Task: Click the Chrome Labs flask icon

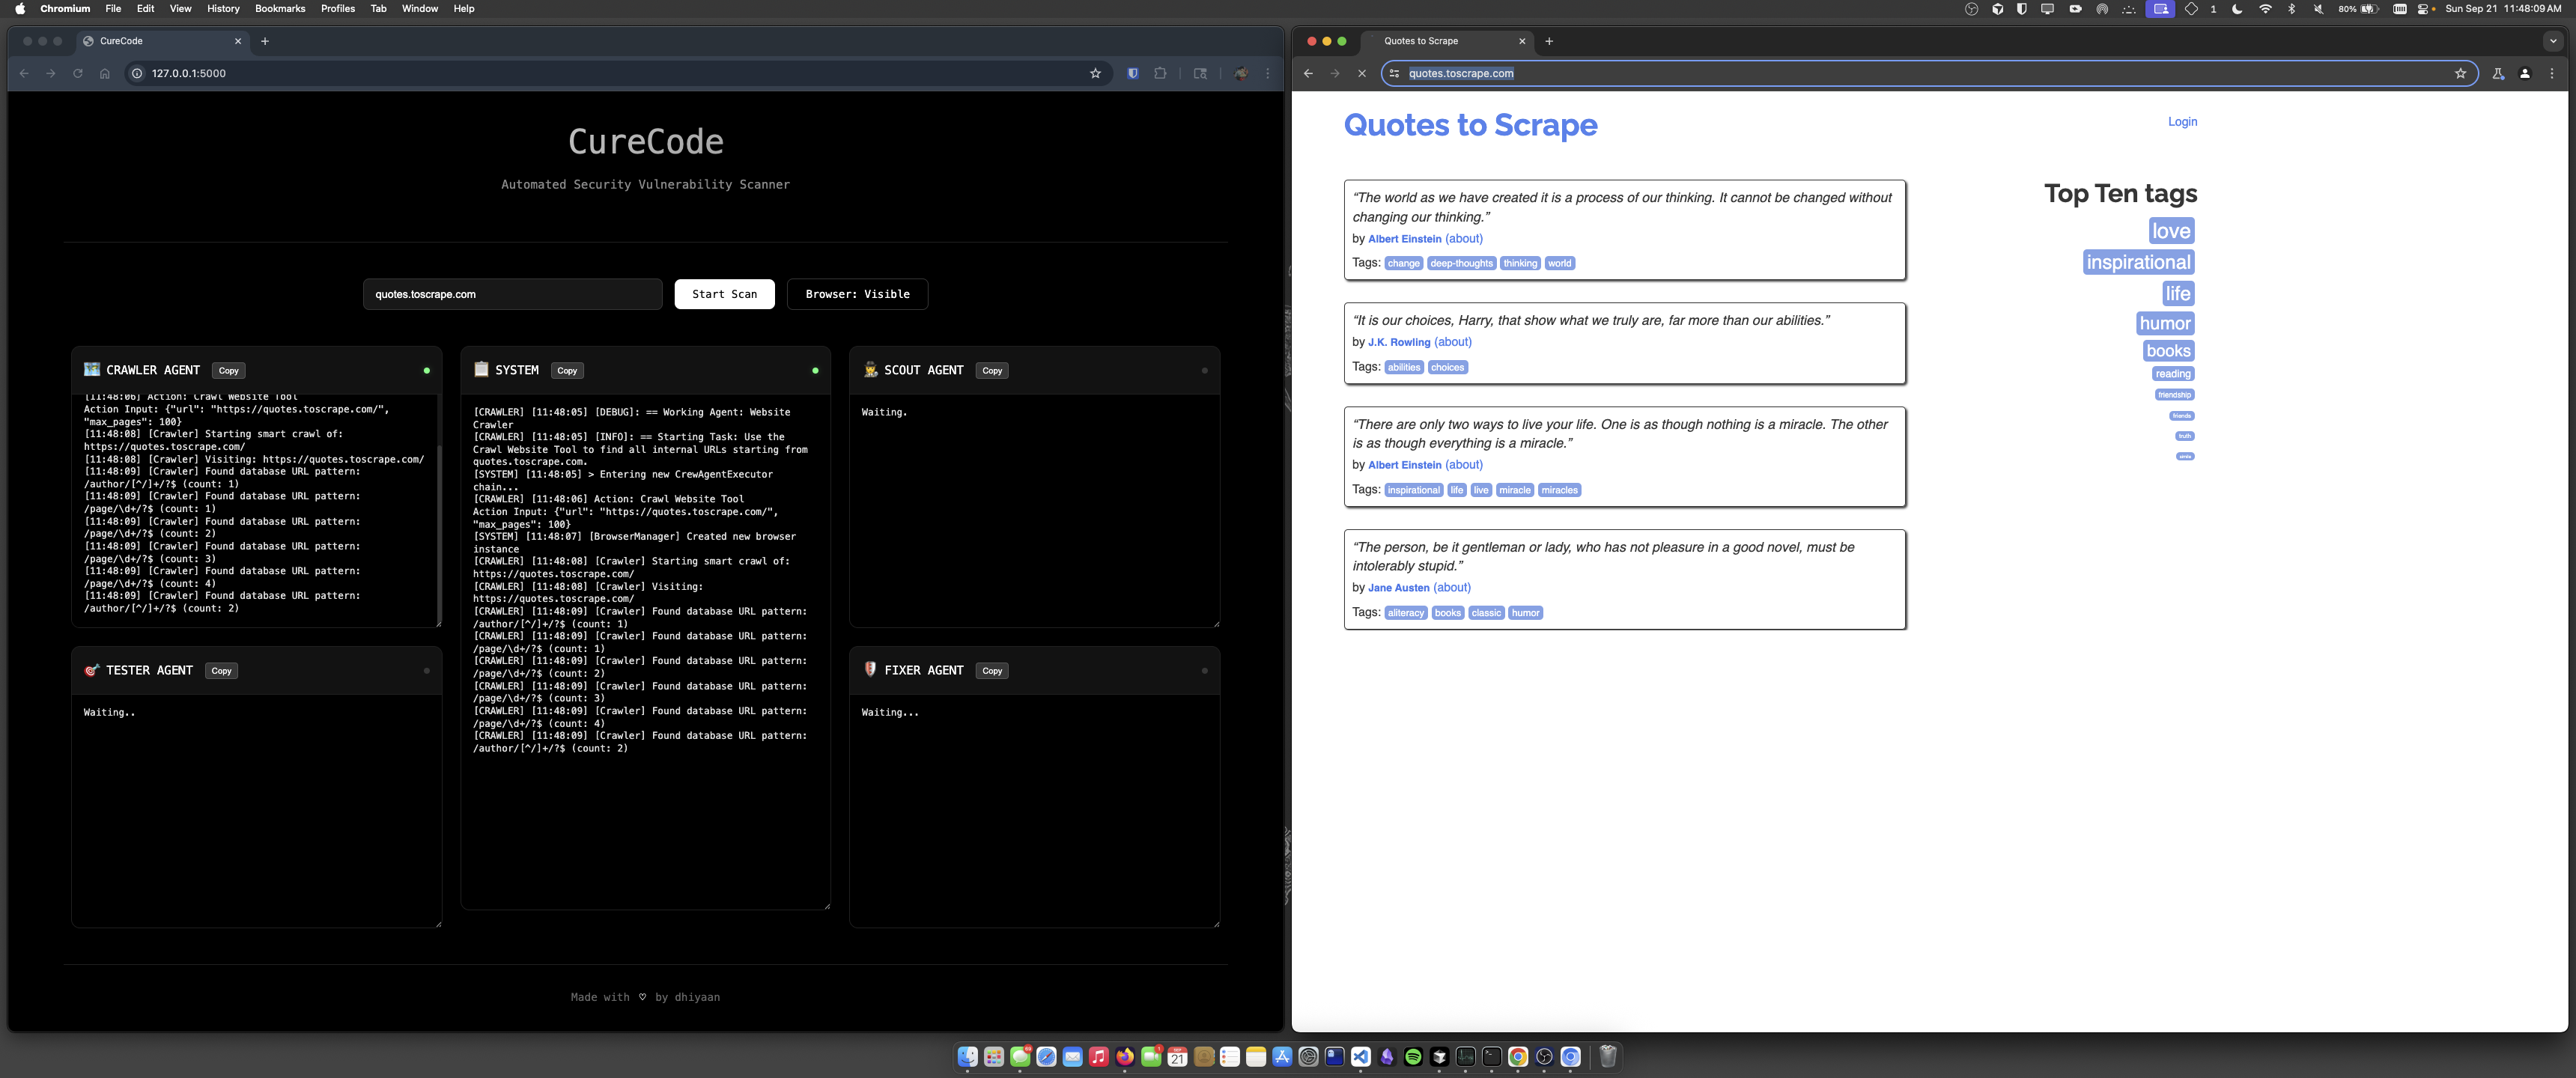Action: pyautogui.click(x=2497, y=73)
